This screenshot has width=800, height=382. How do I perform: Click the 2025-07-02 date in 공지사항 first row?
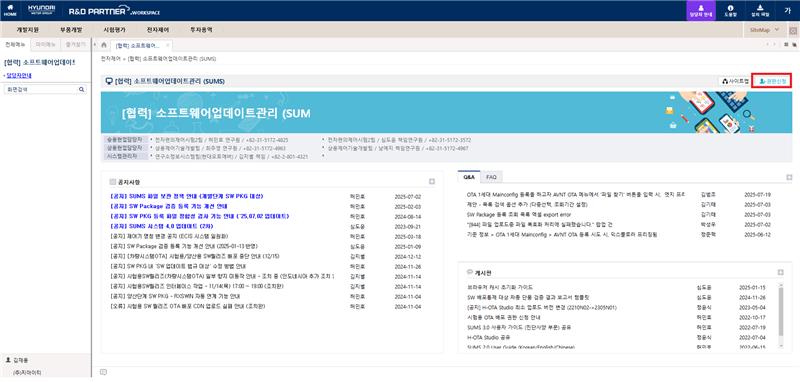pos(408,196)
